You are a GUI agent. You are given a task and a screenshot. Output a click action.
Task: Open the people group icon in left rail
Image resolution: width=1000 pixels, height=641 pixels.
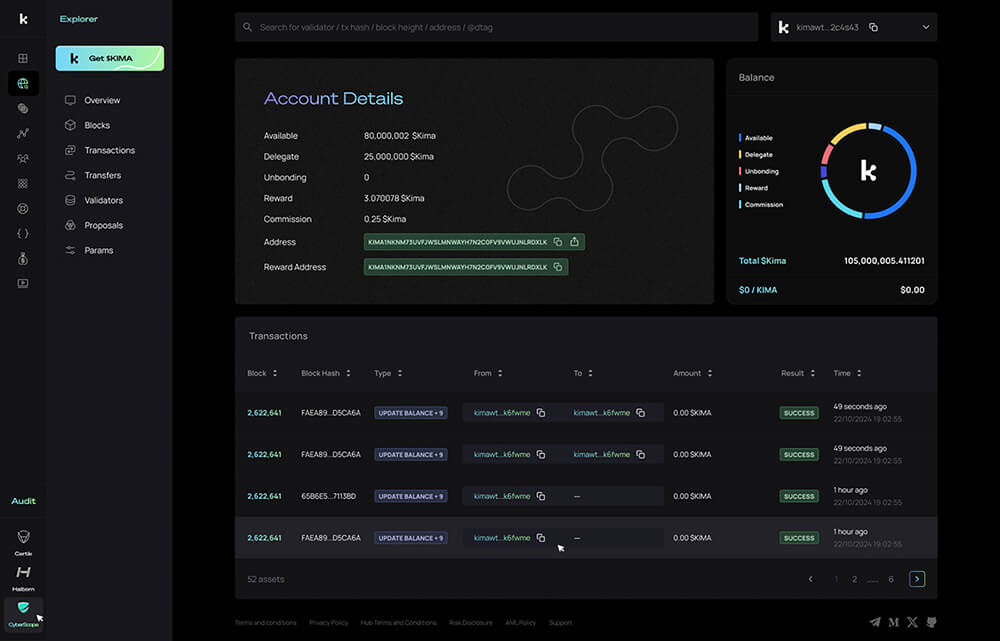(23, 158)
